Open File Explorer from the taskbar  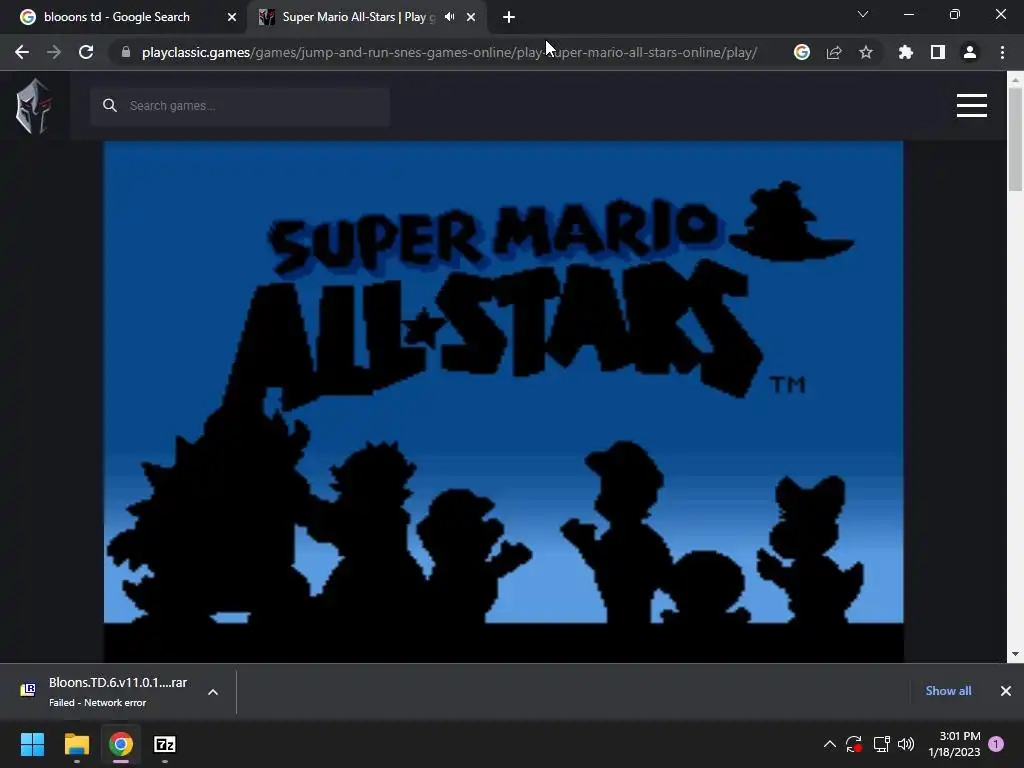[x=77, y=744]
